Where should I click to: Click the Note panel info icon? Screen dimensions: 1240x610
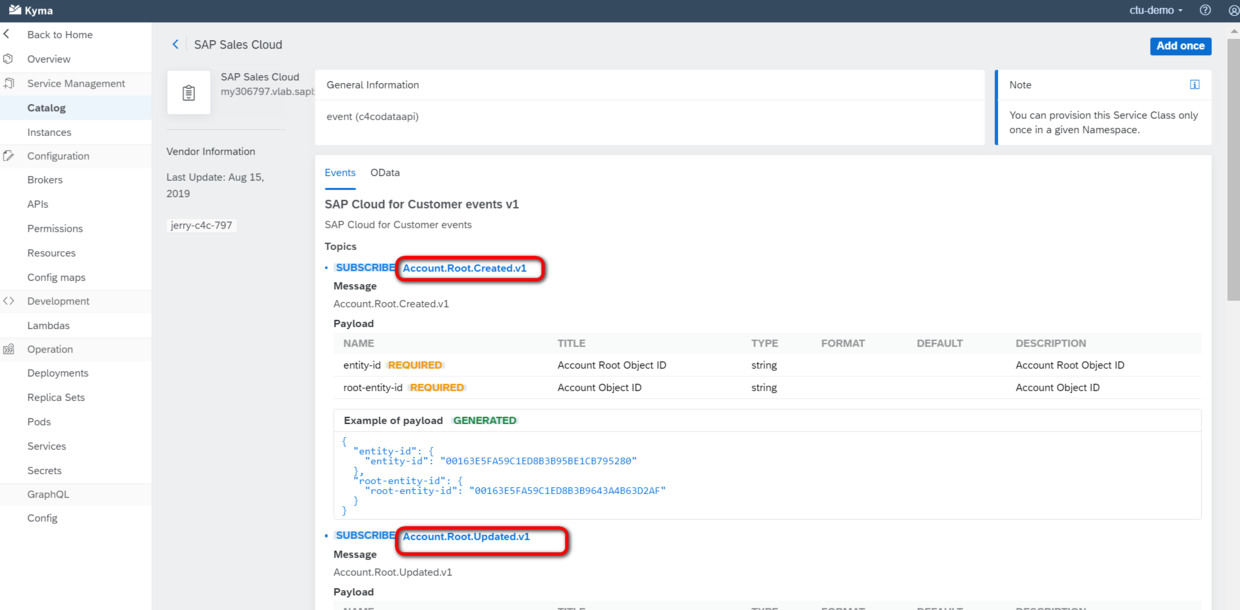tap(1194, 85)
